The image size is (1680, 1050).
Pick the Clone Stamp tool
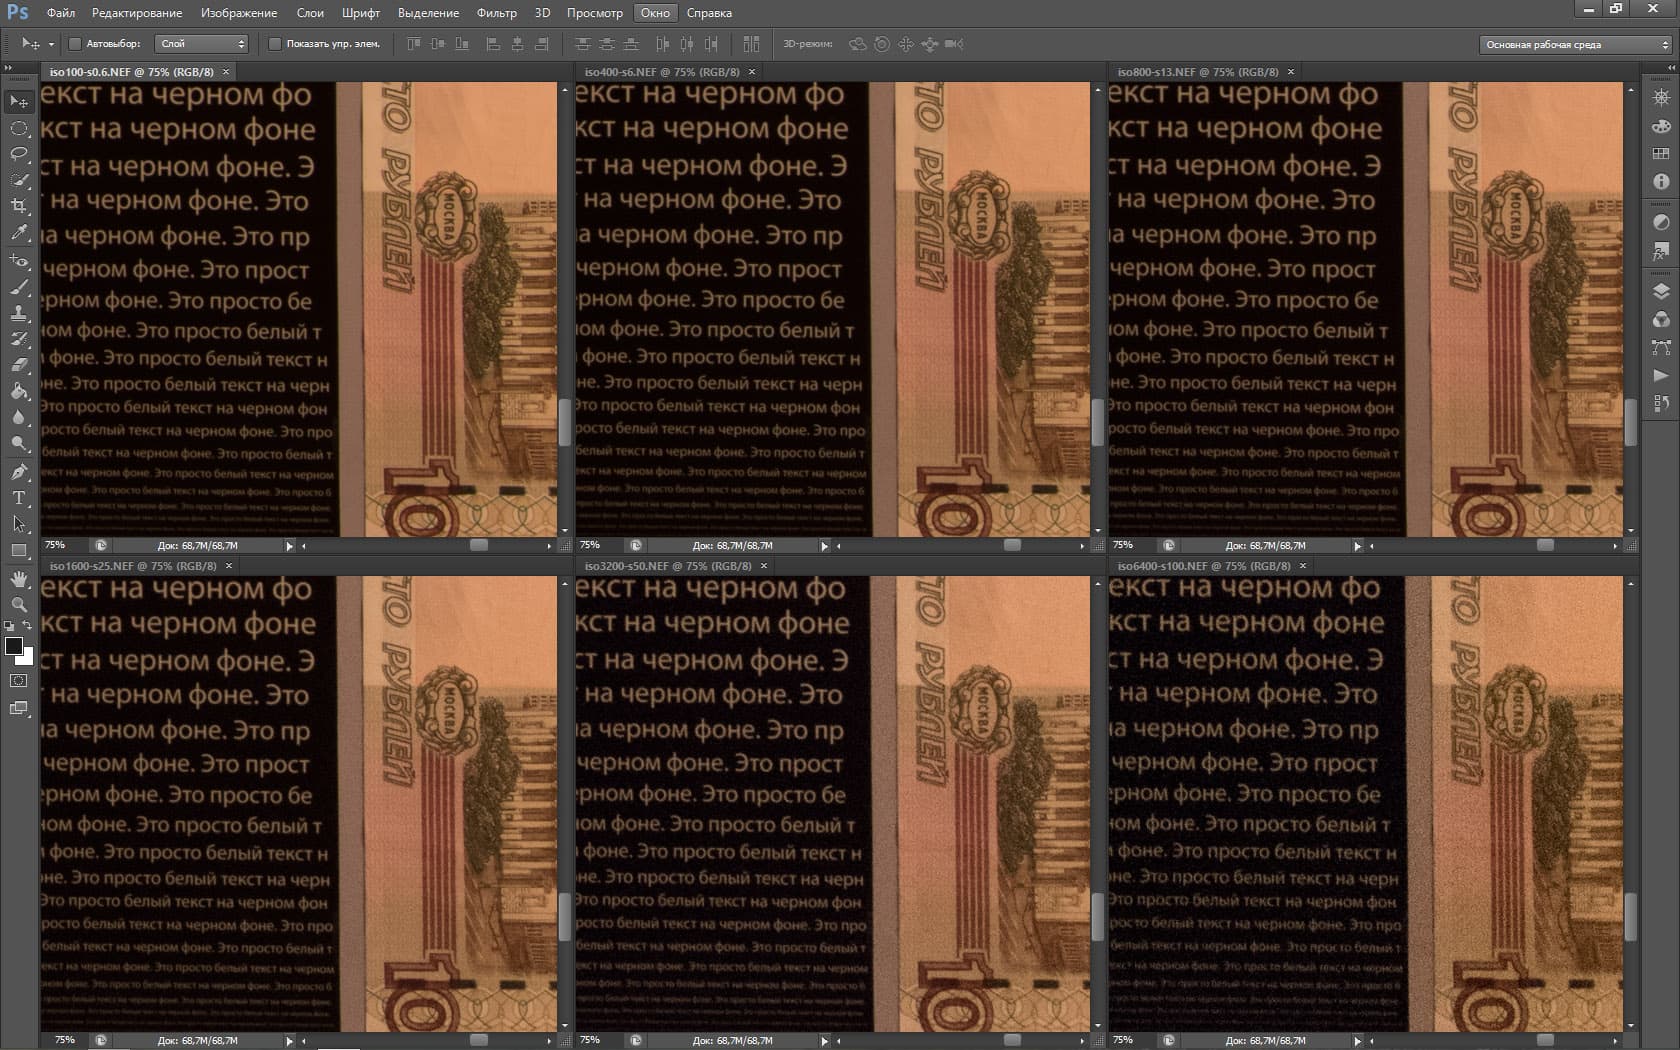19,313
